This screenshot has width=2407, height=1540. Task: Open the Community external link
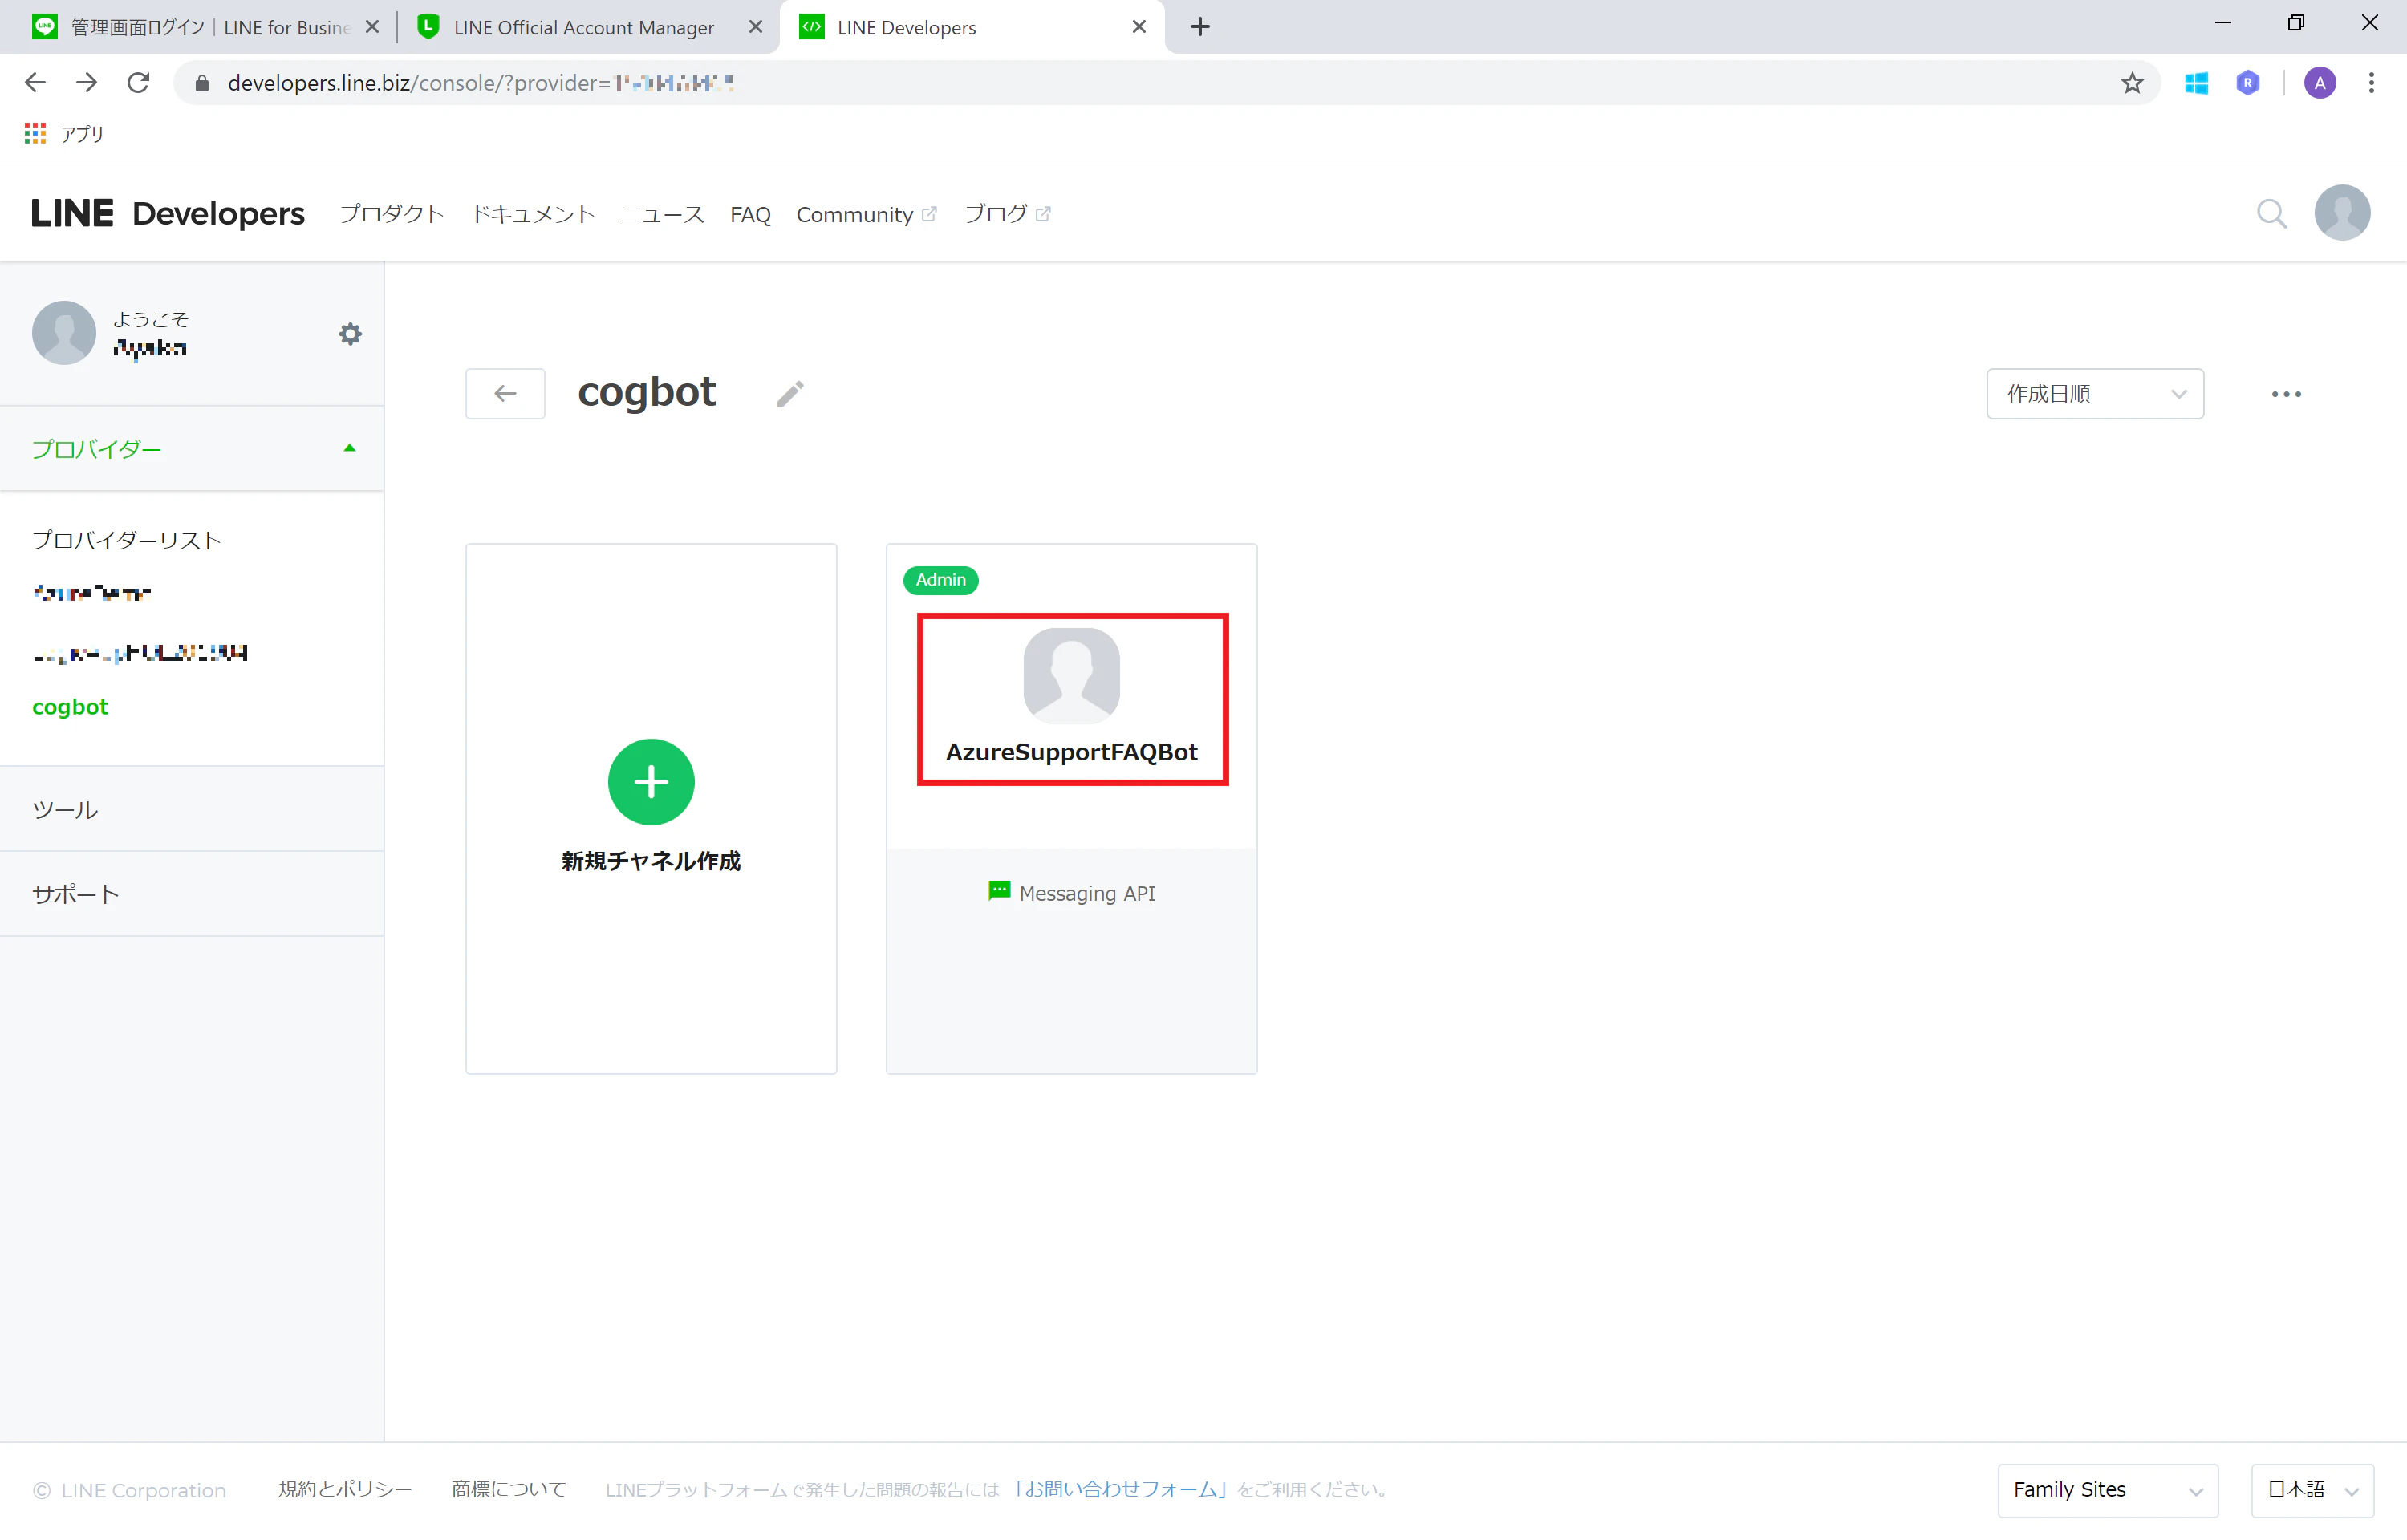[x=866, y=215]
